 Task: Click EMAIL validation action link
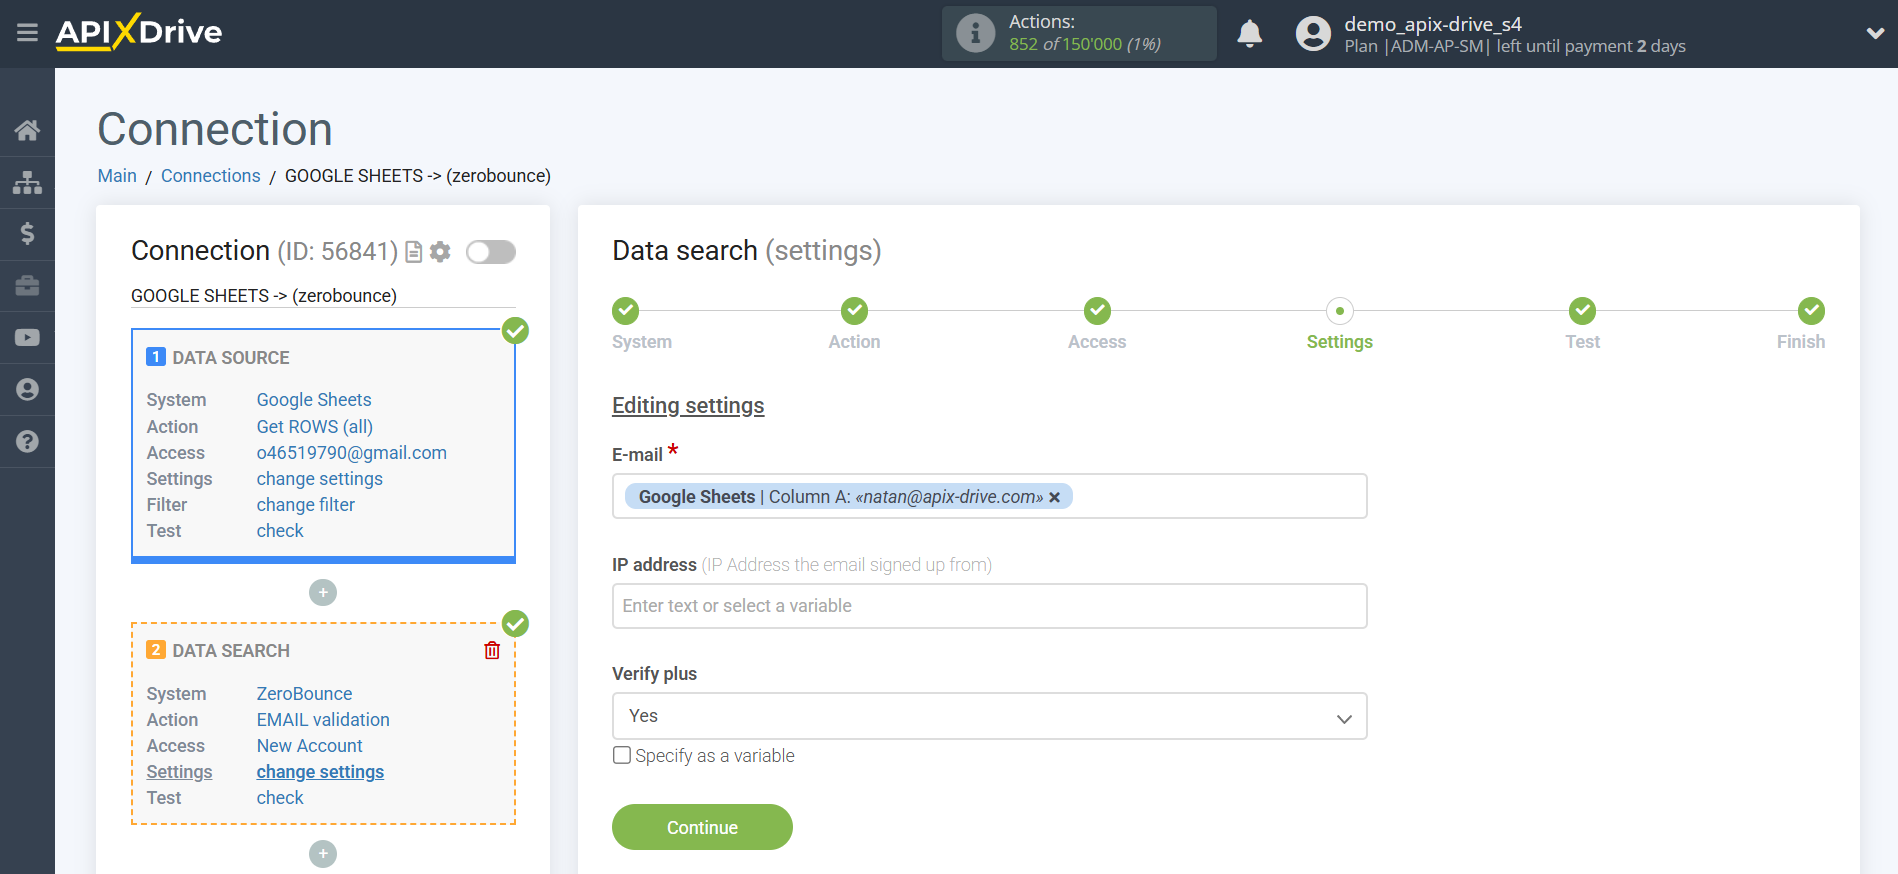323,720
